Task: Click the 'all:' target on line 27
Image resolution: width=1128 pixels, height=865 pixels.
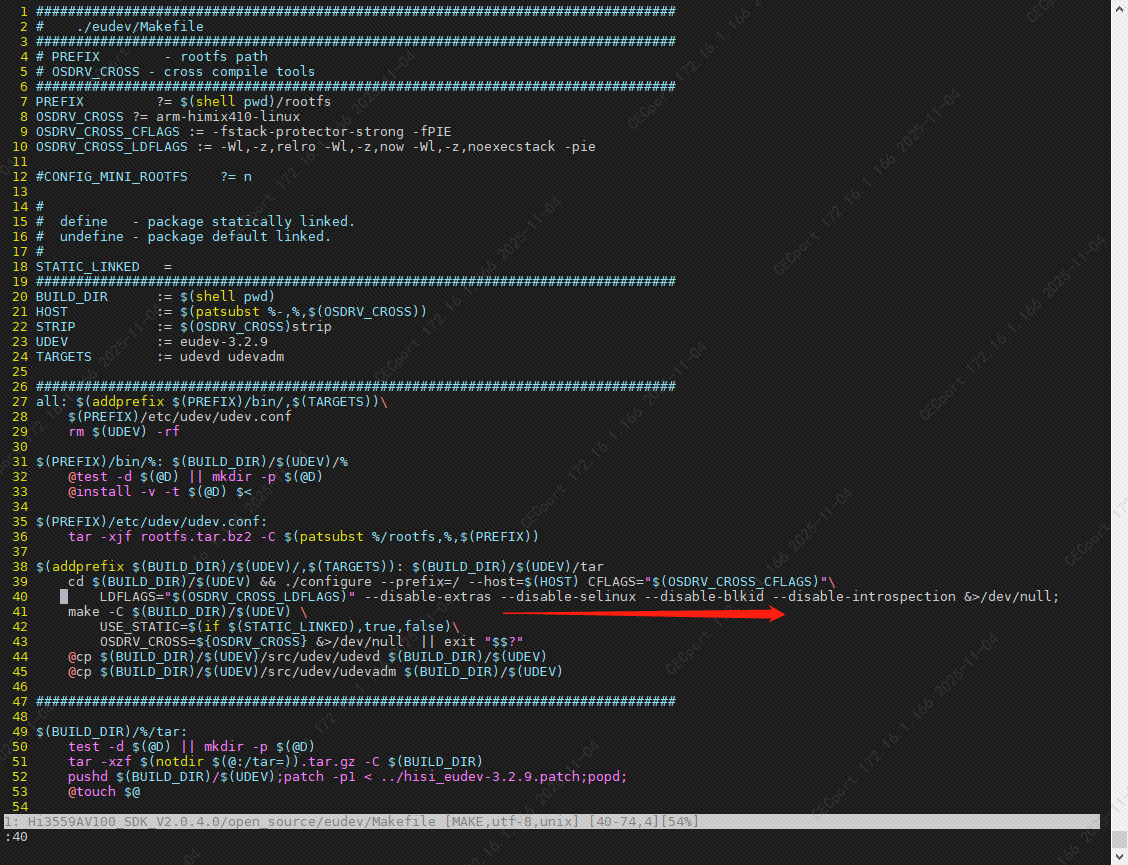Action: [x=52, y=402]
